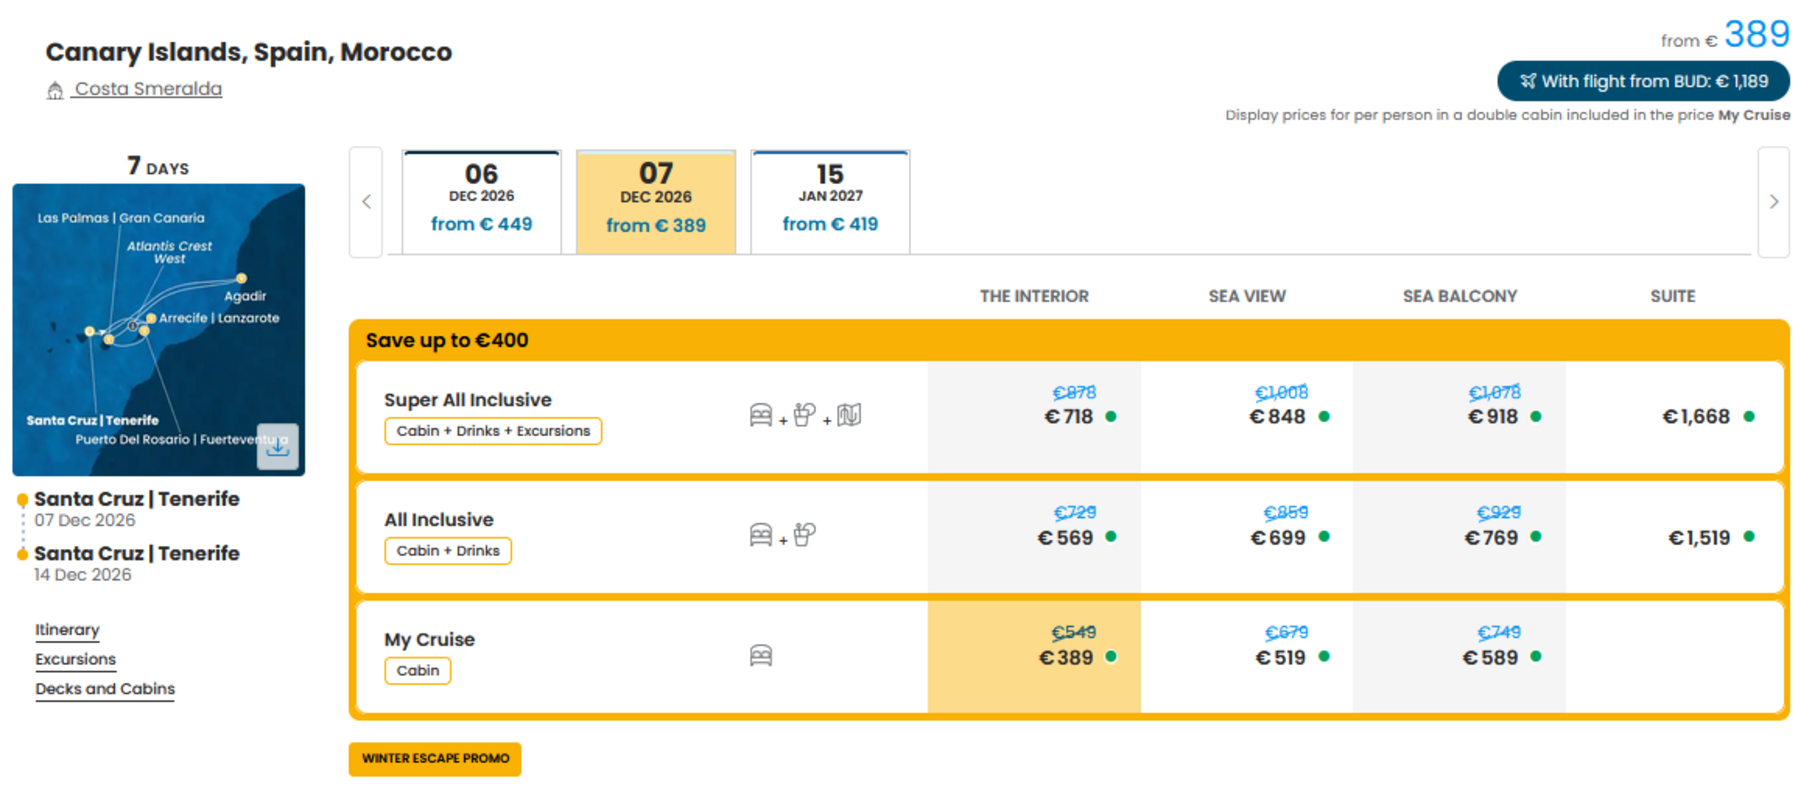Show next departure dates

pos(1774,202)
